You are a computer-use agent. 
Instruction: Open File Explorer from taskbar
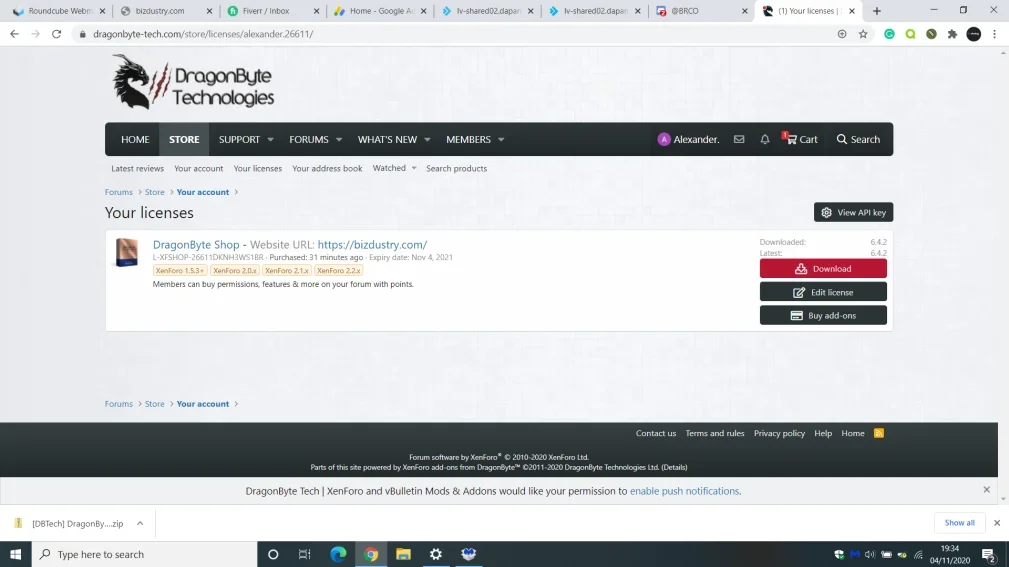tap(403, 554)
